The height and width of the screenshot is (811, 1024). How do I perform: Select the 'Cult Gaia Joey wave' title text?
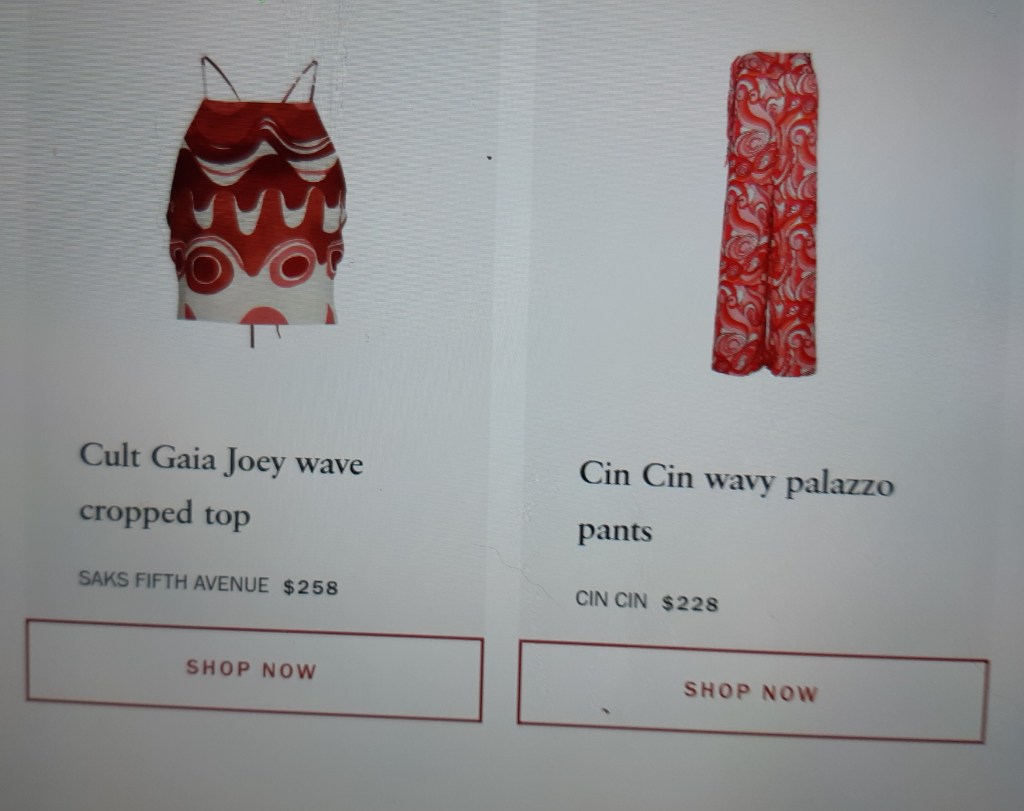(x=221, y=459)
